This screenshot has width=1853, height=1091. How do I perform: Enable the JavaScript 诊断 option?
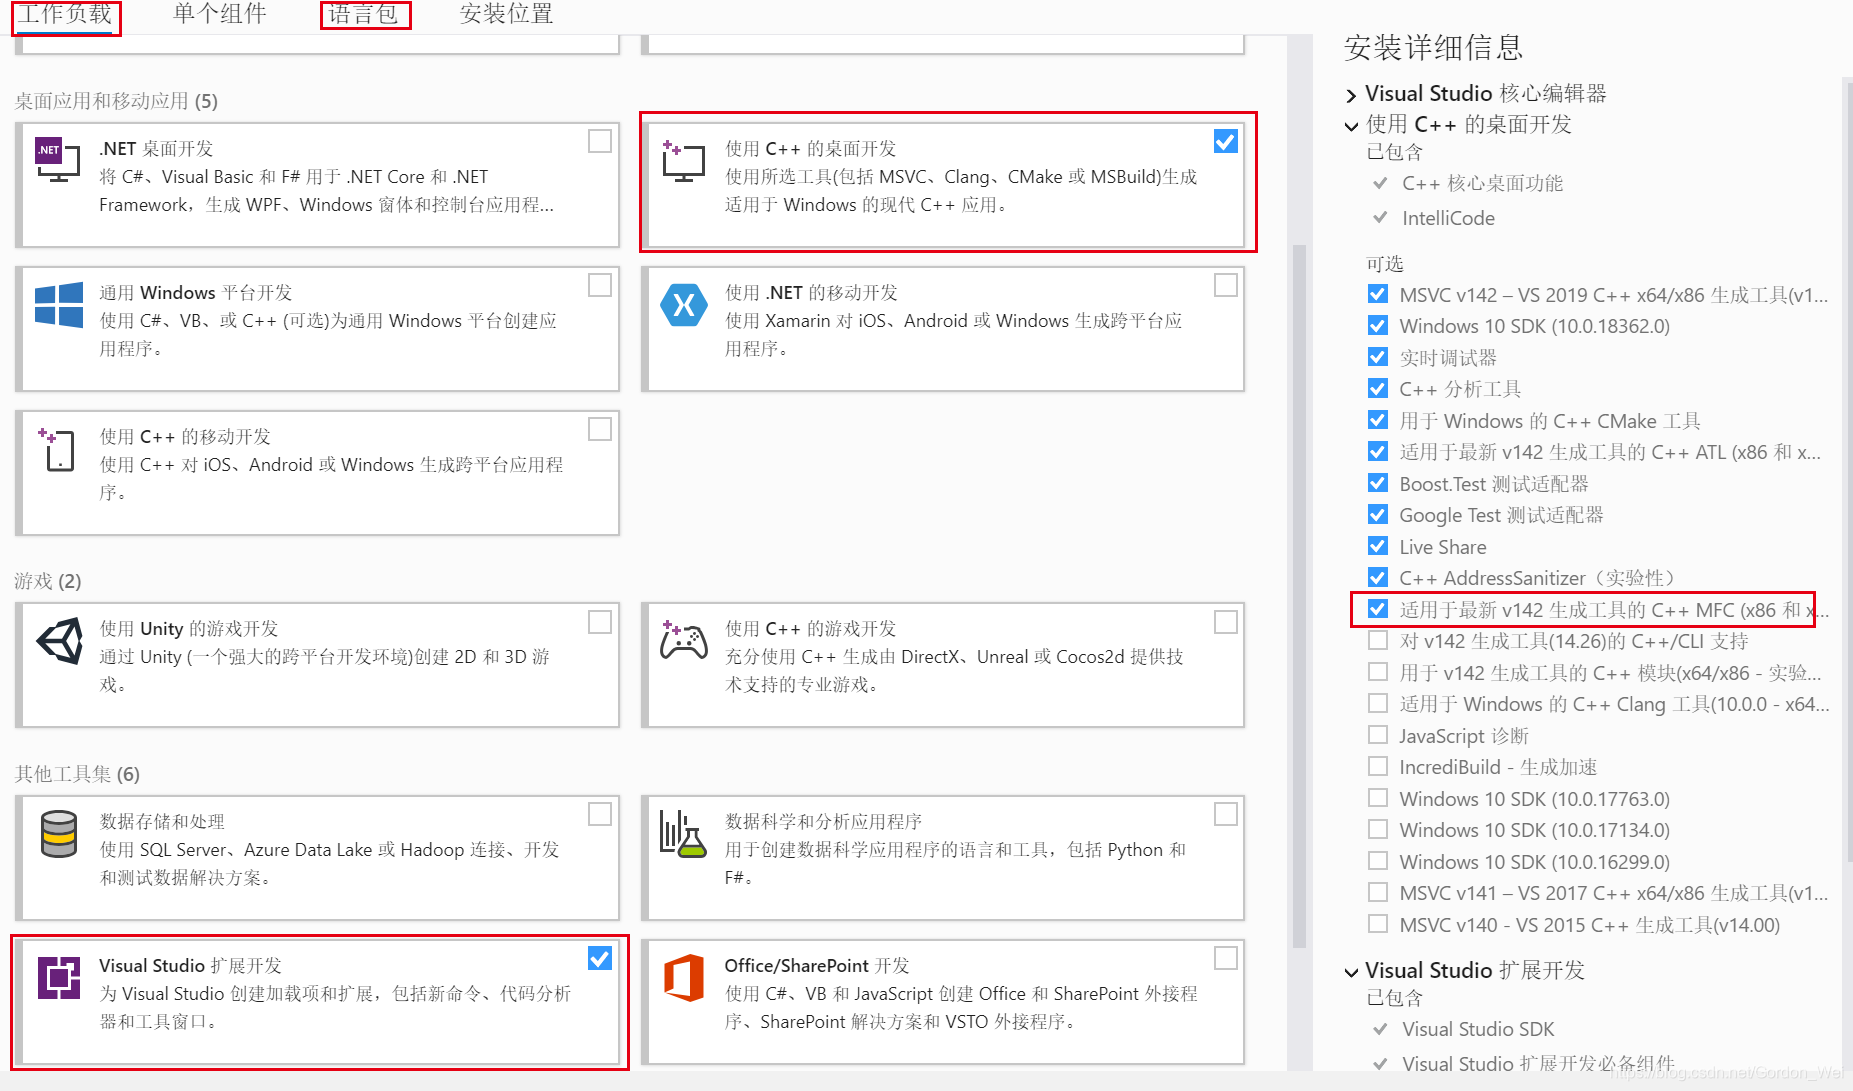pos(1378,735)
